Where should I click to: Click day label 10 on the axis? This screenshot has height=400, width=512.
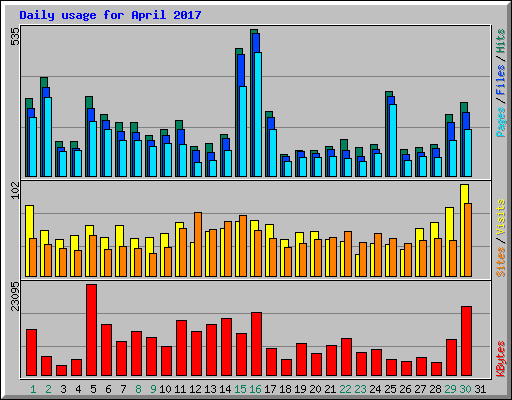[x=165, y=389]
